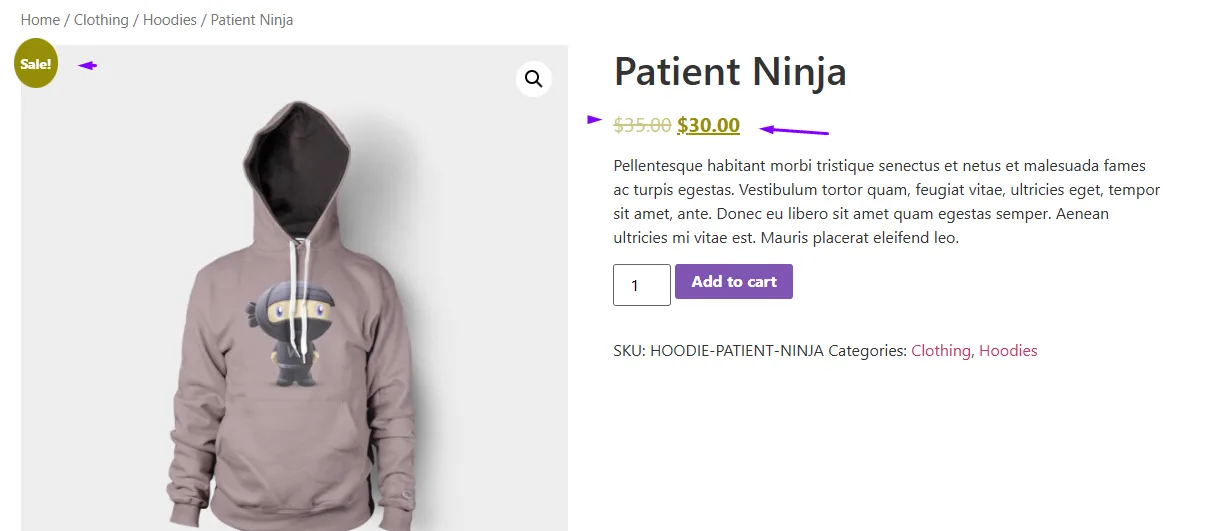Click the round Sale! badge

click(x=36, y=64)
